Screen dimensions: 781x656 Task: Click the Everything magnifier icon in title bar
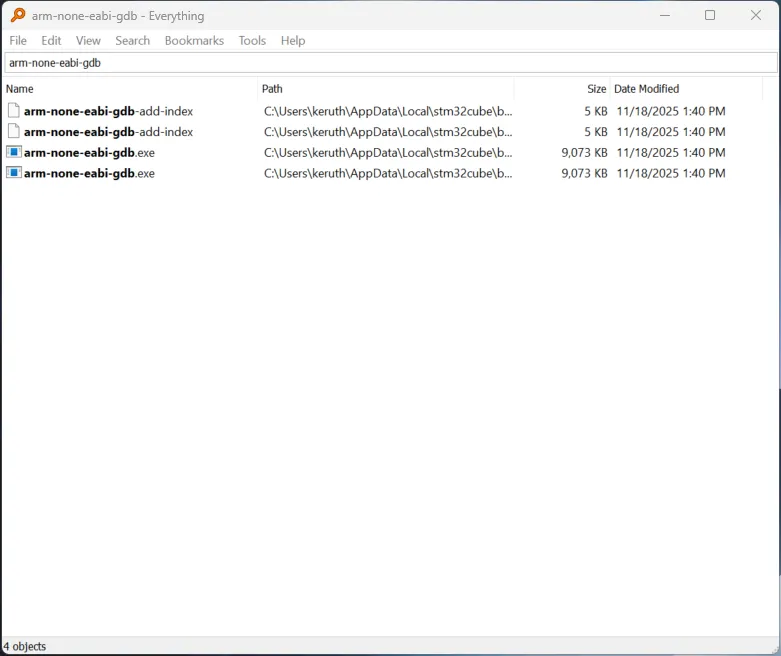tap(18, 15)
